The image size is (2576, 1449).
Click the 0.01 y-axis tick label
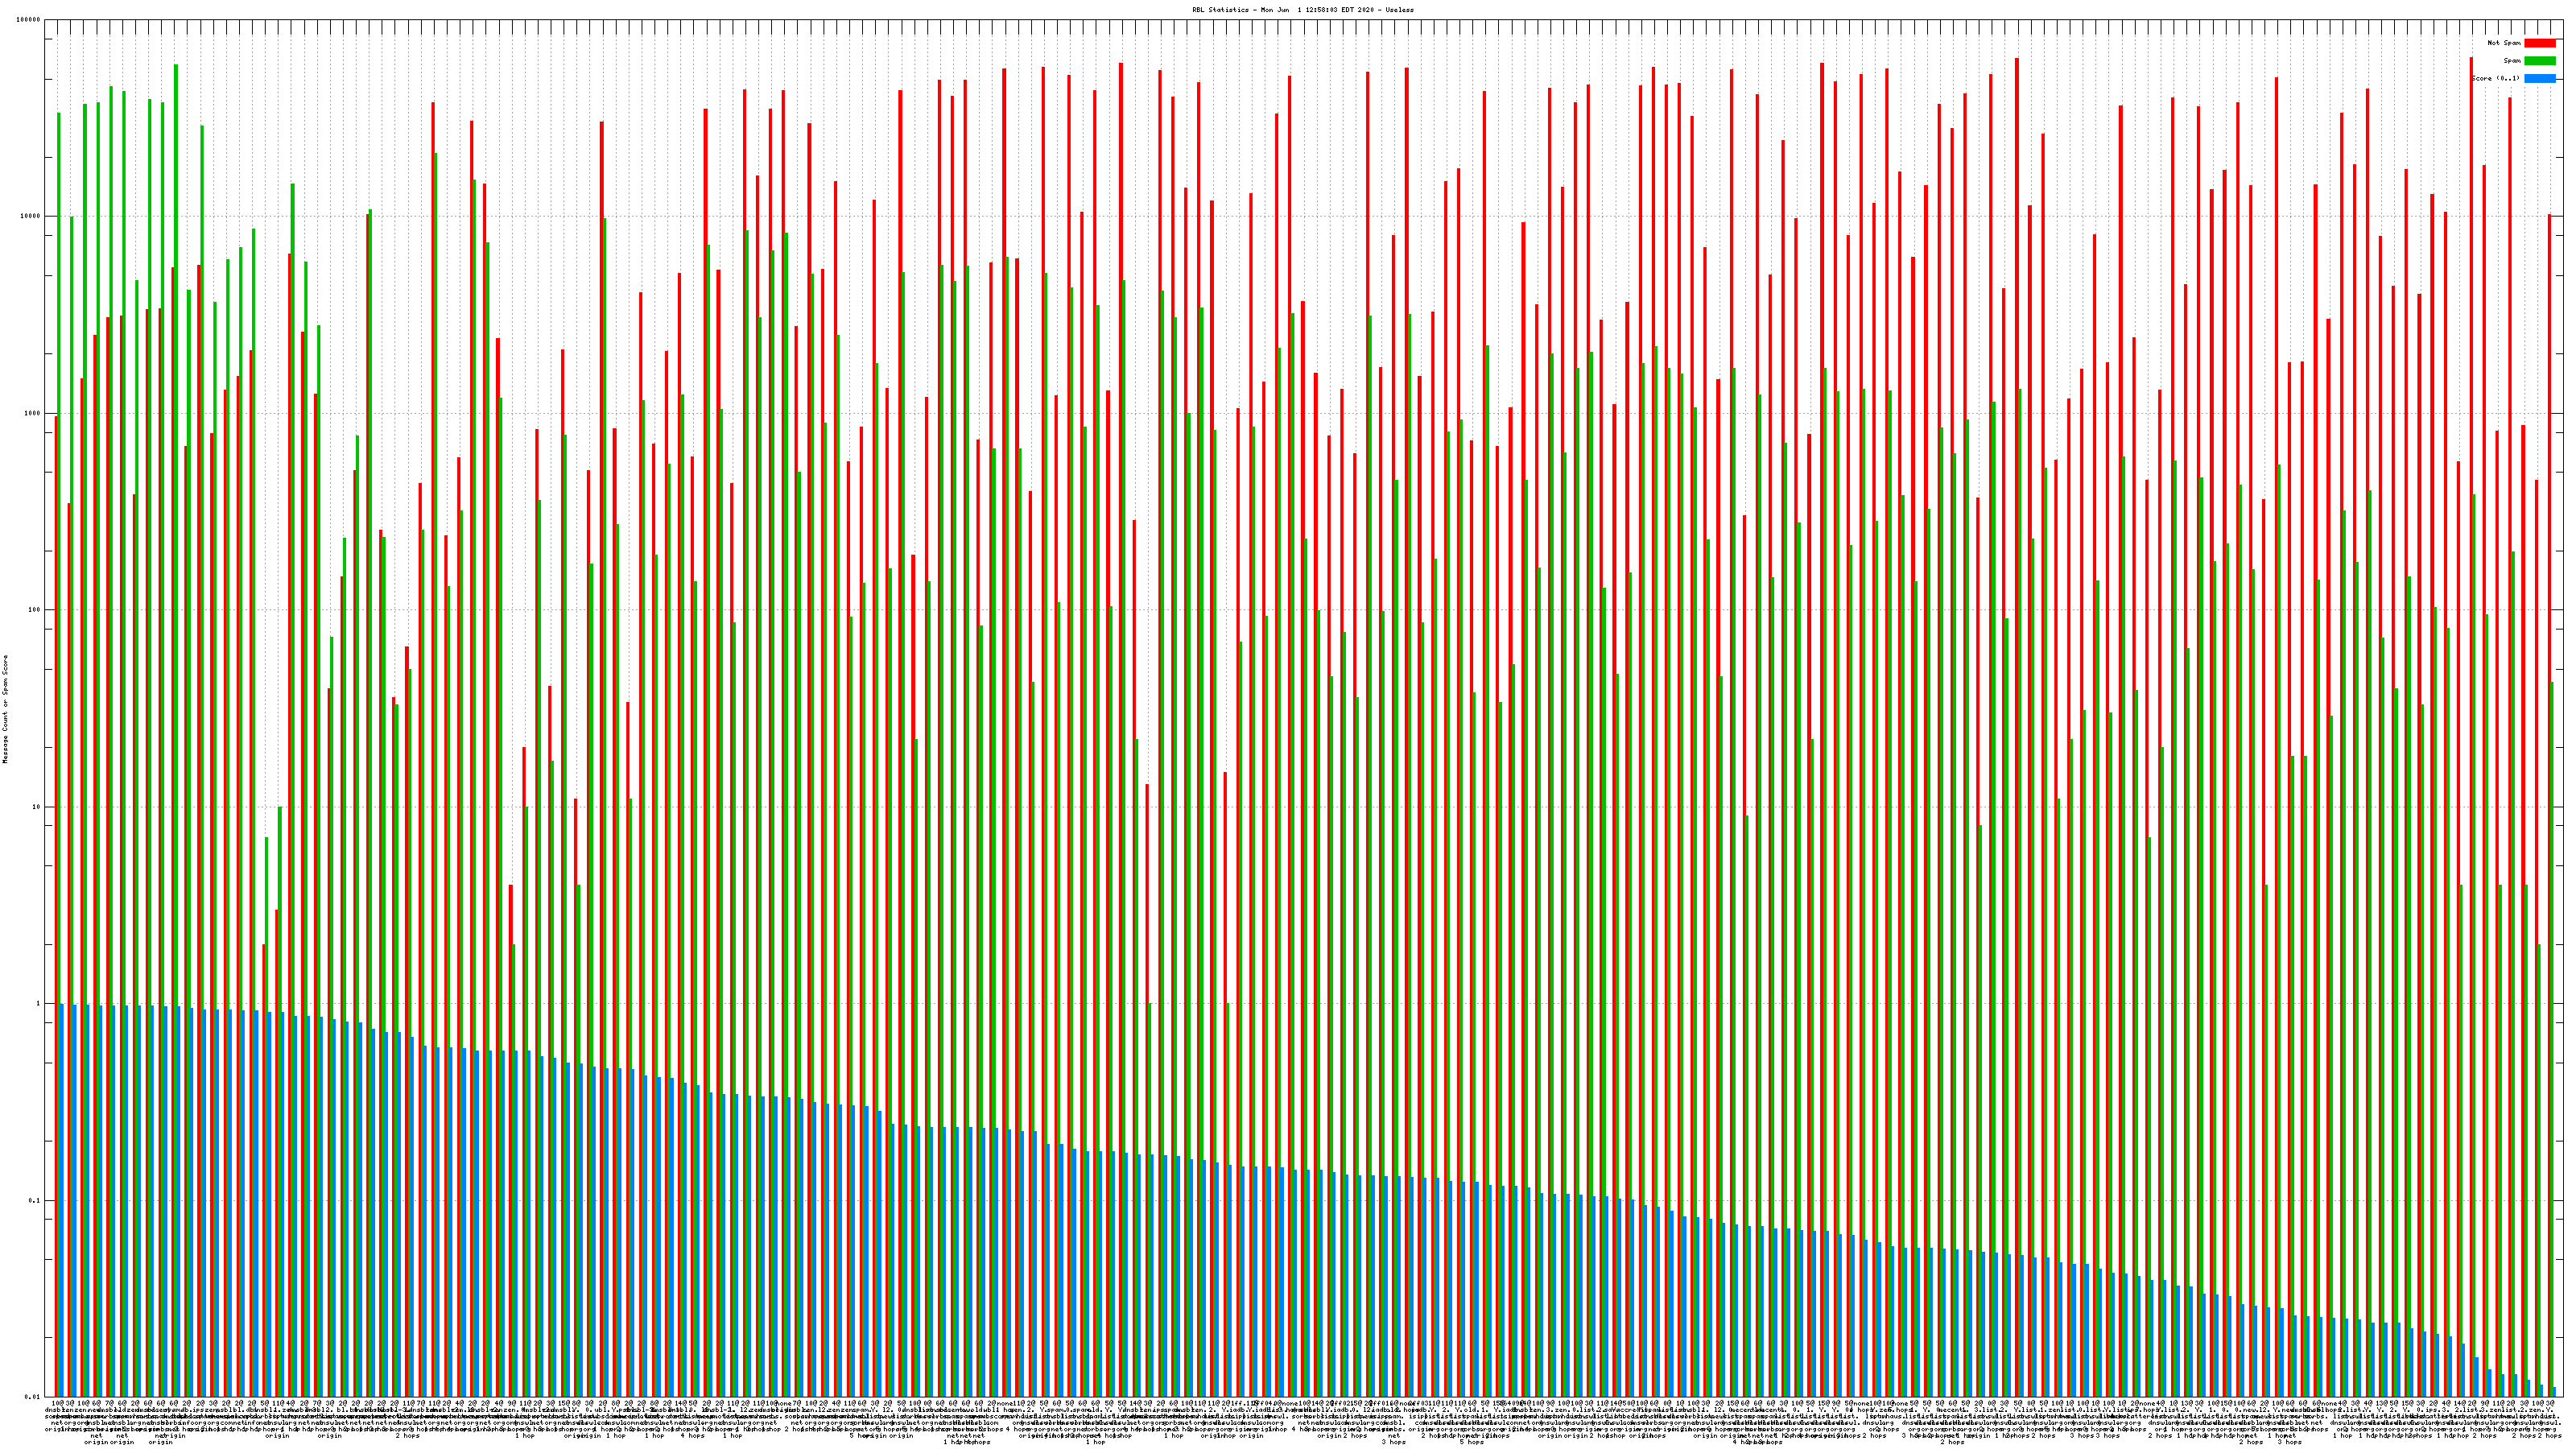coord(33,1397)
